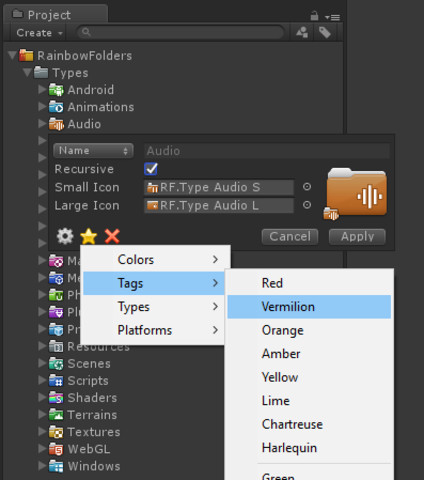Click the RF.Type Audio S field
Image resolution: width=424 pixels, height=480 pixels.
click(219, 187)
